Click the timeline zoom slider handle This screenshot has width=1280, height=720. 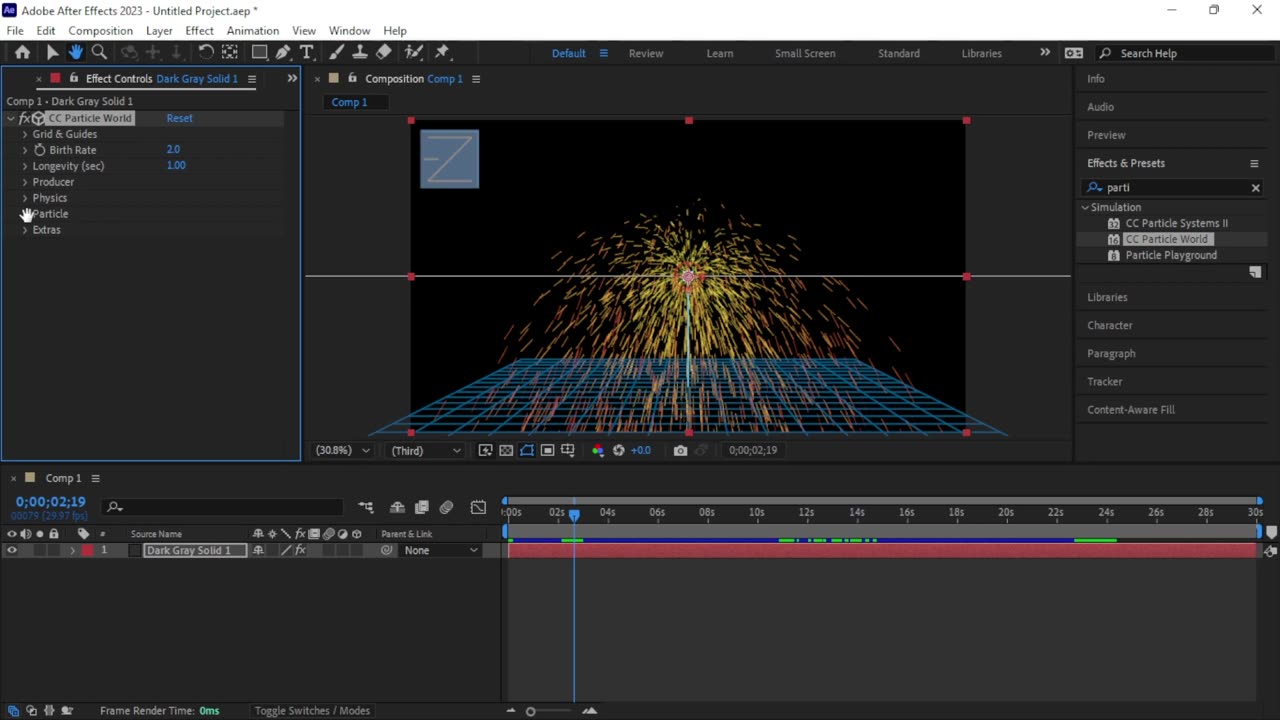[x=531, y=711]
